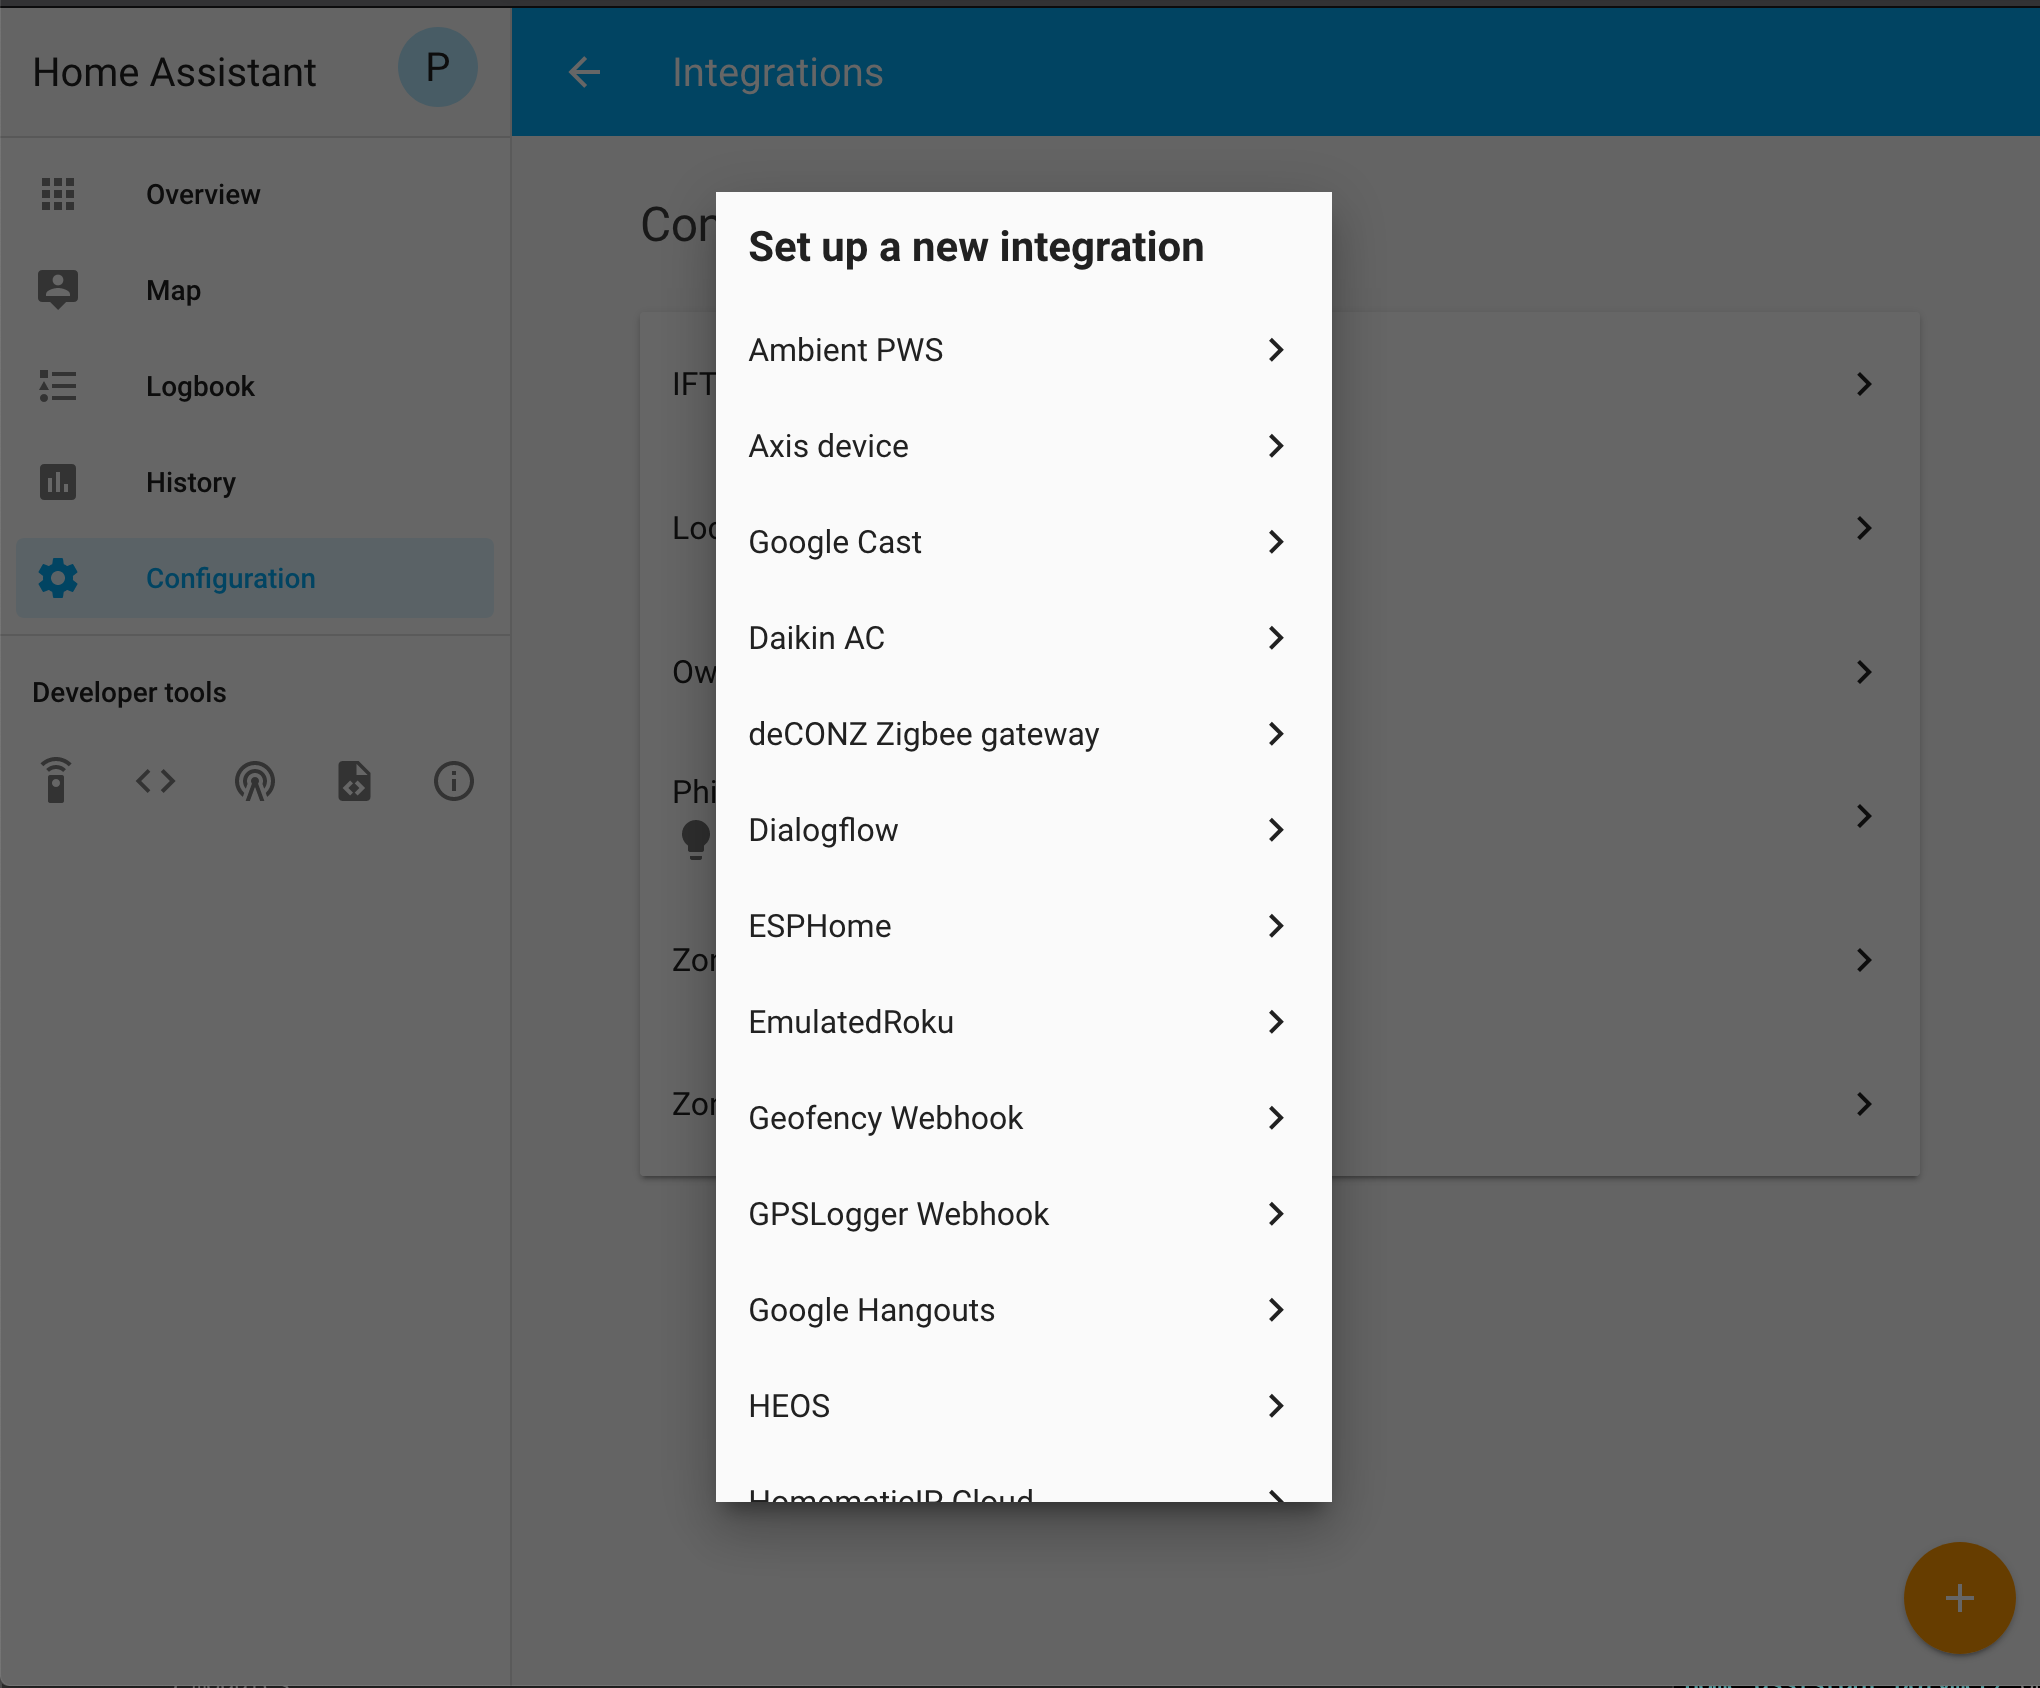Select the Daikin AC integration
The image size is (2040, 1688).
816,638
